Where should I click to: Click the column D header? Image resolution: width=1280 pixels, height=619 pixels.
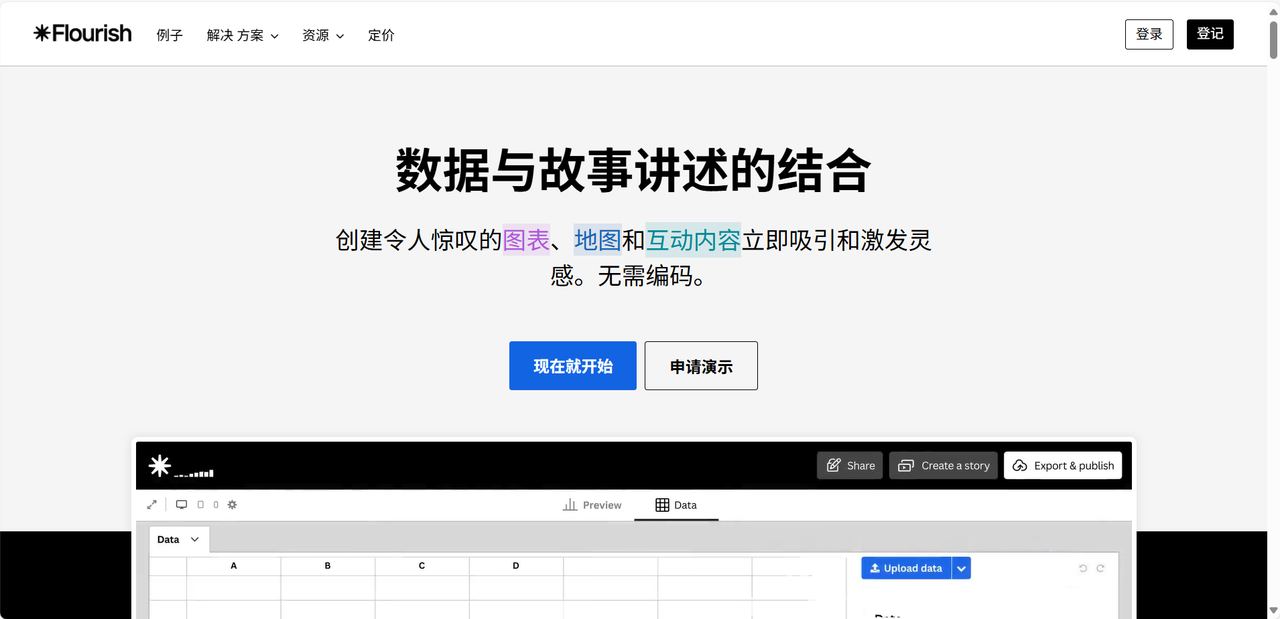coord(516,566)
